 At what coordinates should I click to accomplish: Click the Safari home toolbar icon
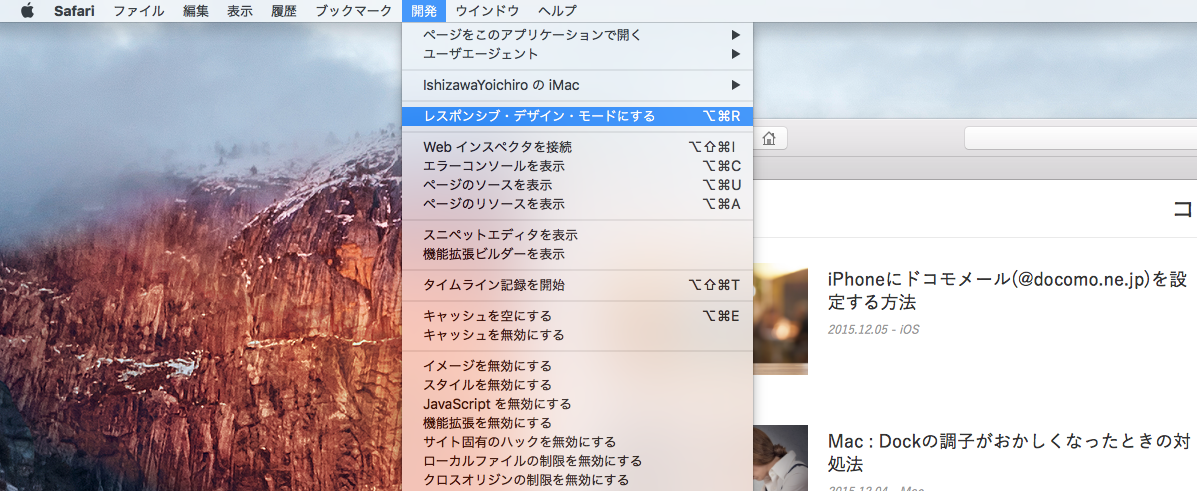(x=769, y=138)
